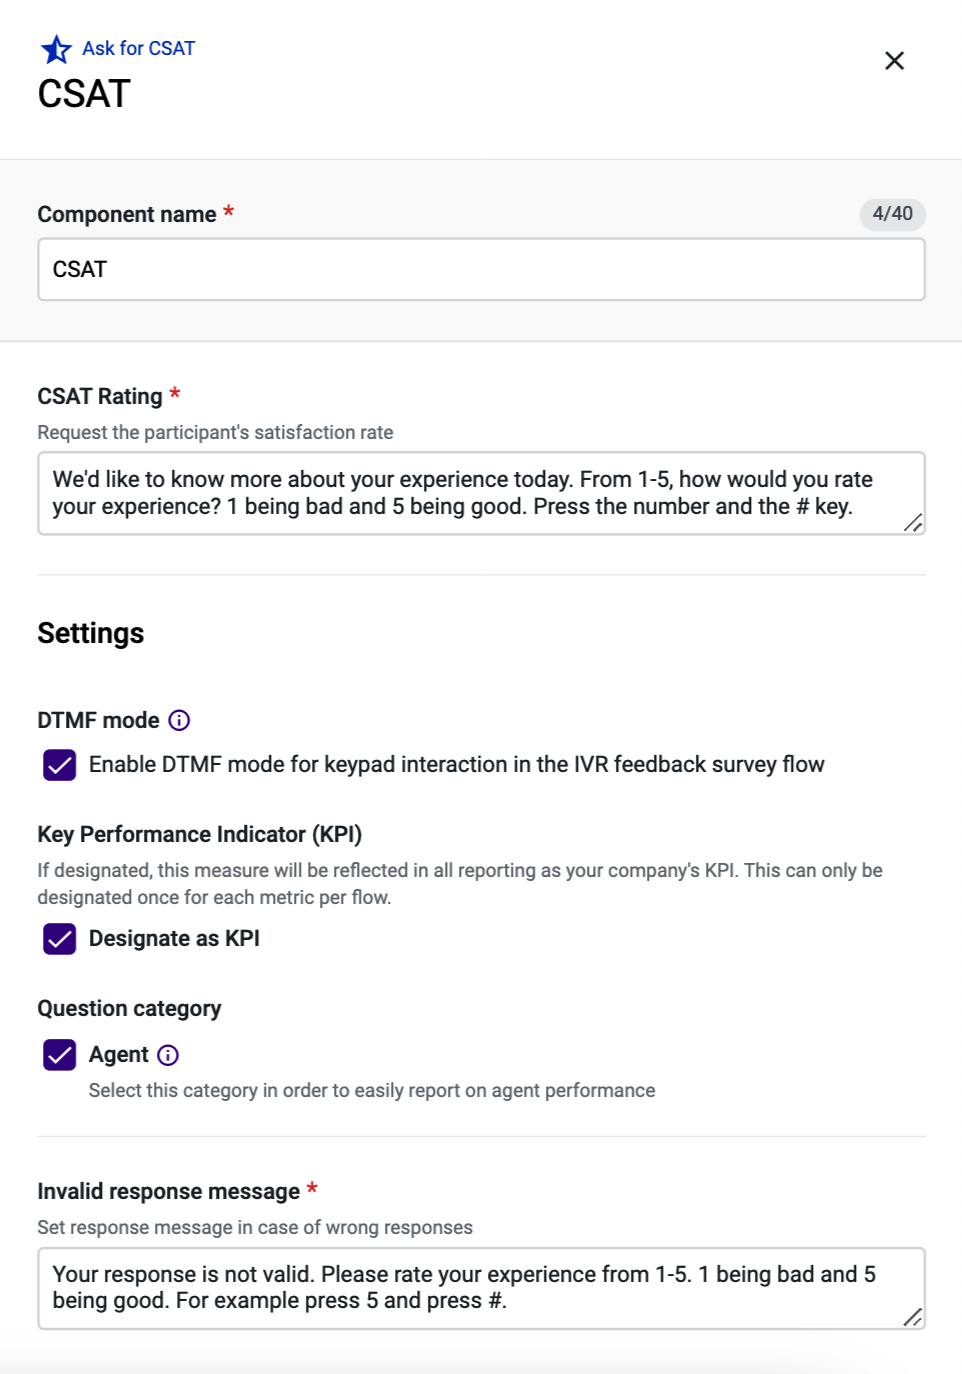Click inside the CSAT Rating message textarea
Screen dimensions: 962x1374
(481, 493)
